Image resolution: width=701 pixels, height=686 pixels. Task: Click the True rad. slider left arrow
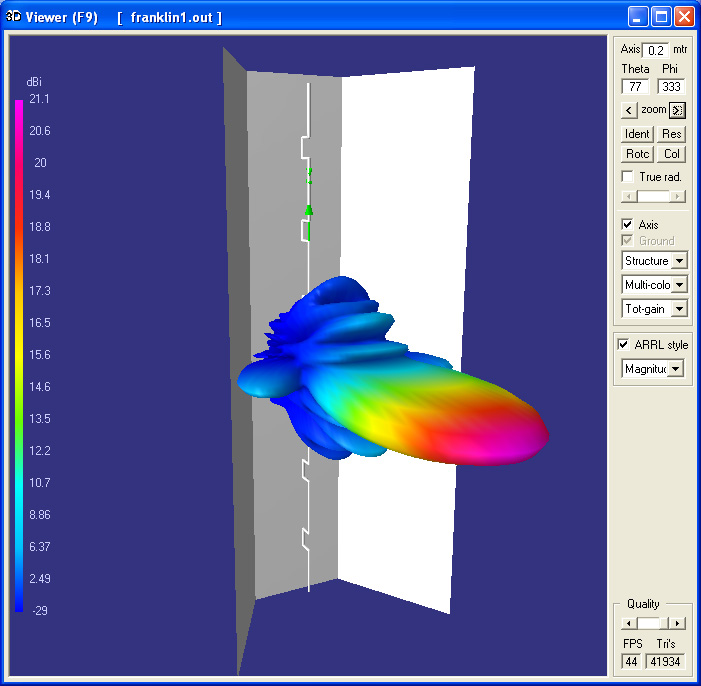629,196
